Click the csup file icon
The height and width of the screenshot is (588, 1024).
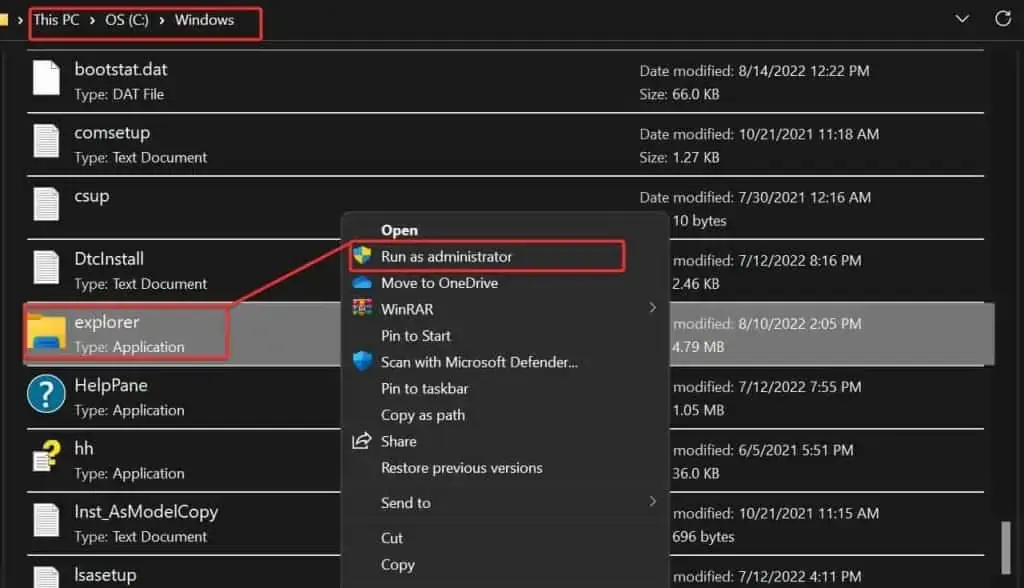46,204
